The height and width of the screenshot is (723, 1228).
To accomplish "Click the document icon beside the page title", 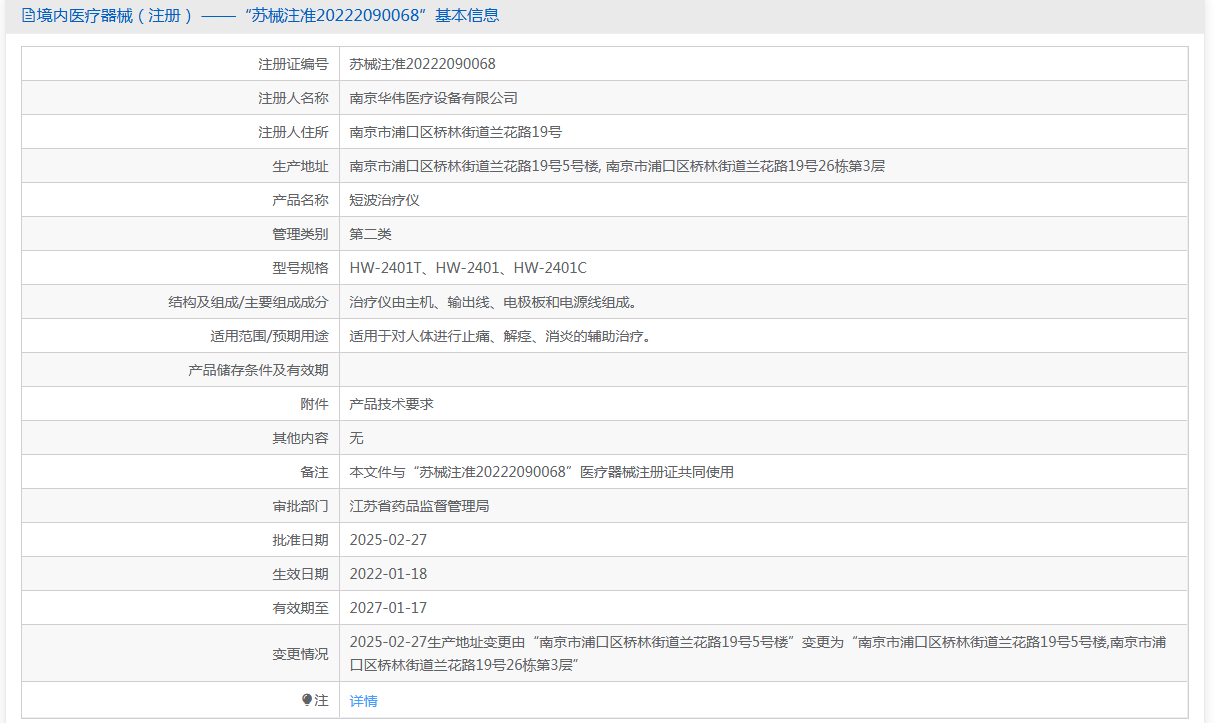I will pos(27,16).
